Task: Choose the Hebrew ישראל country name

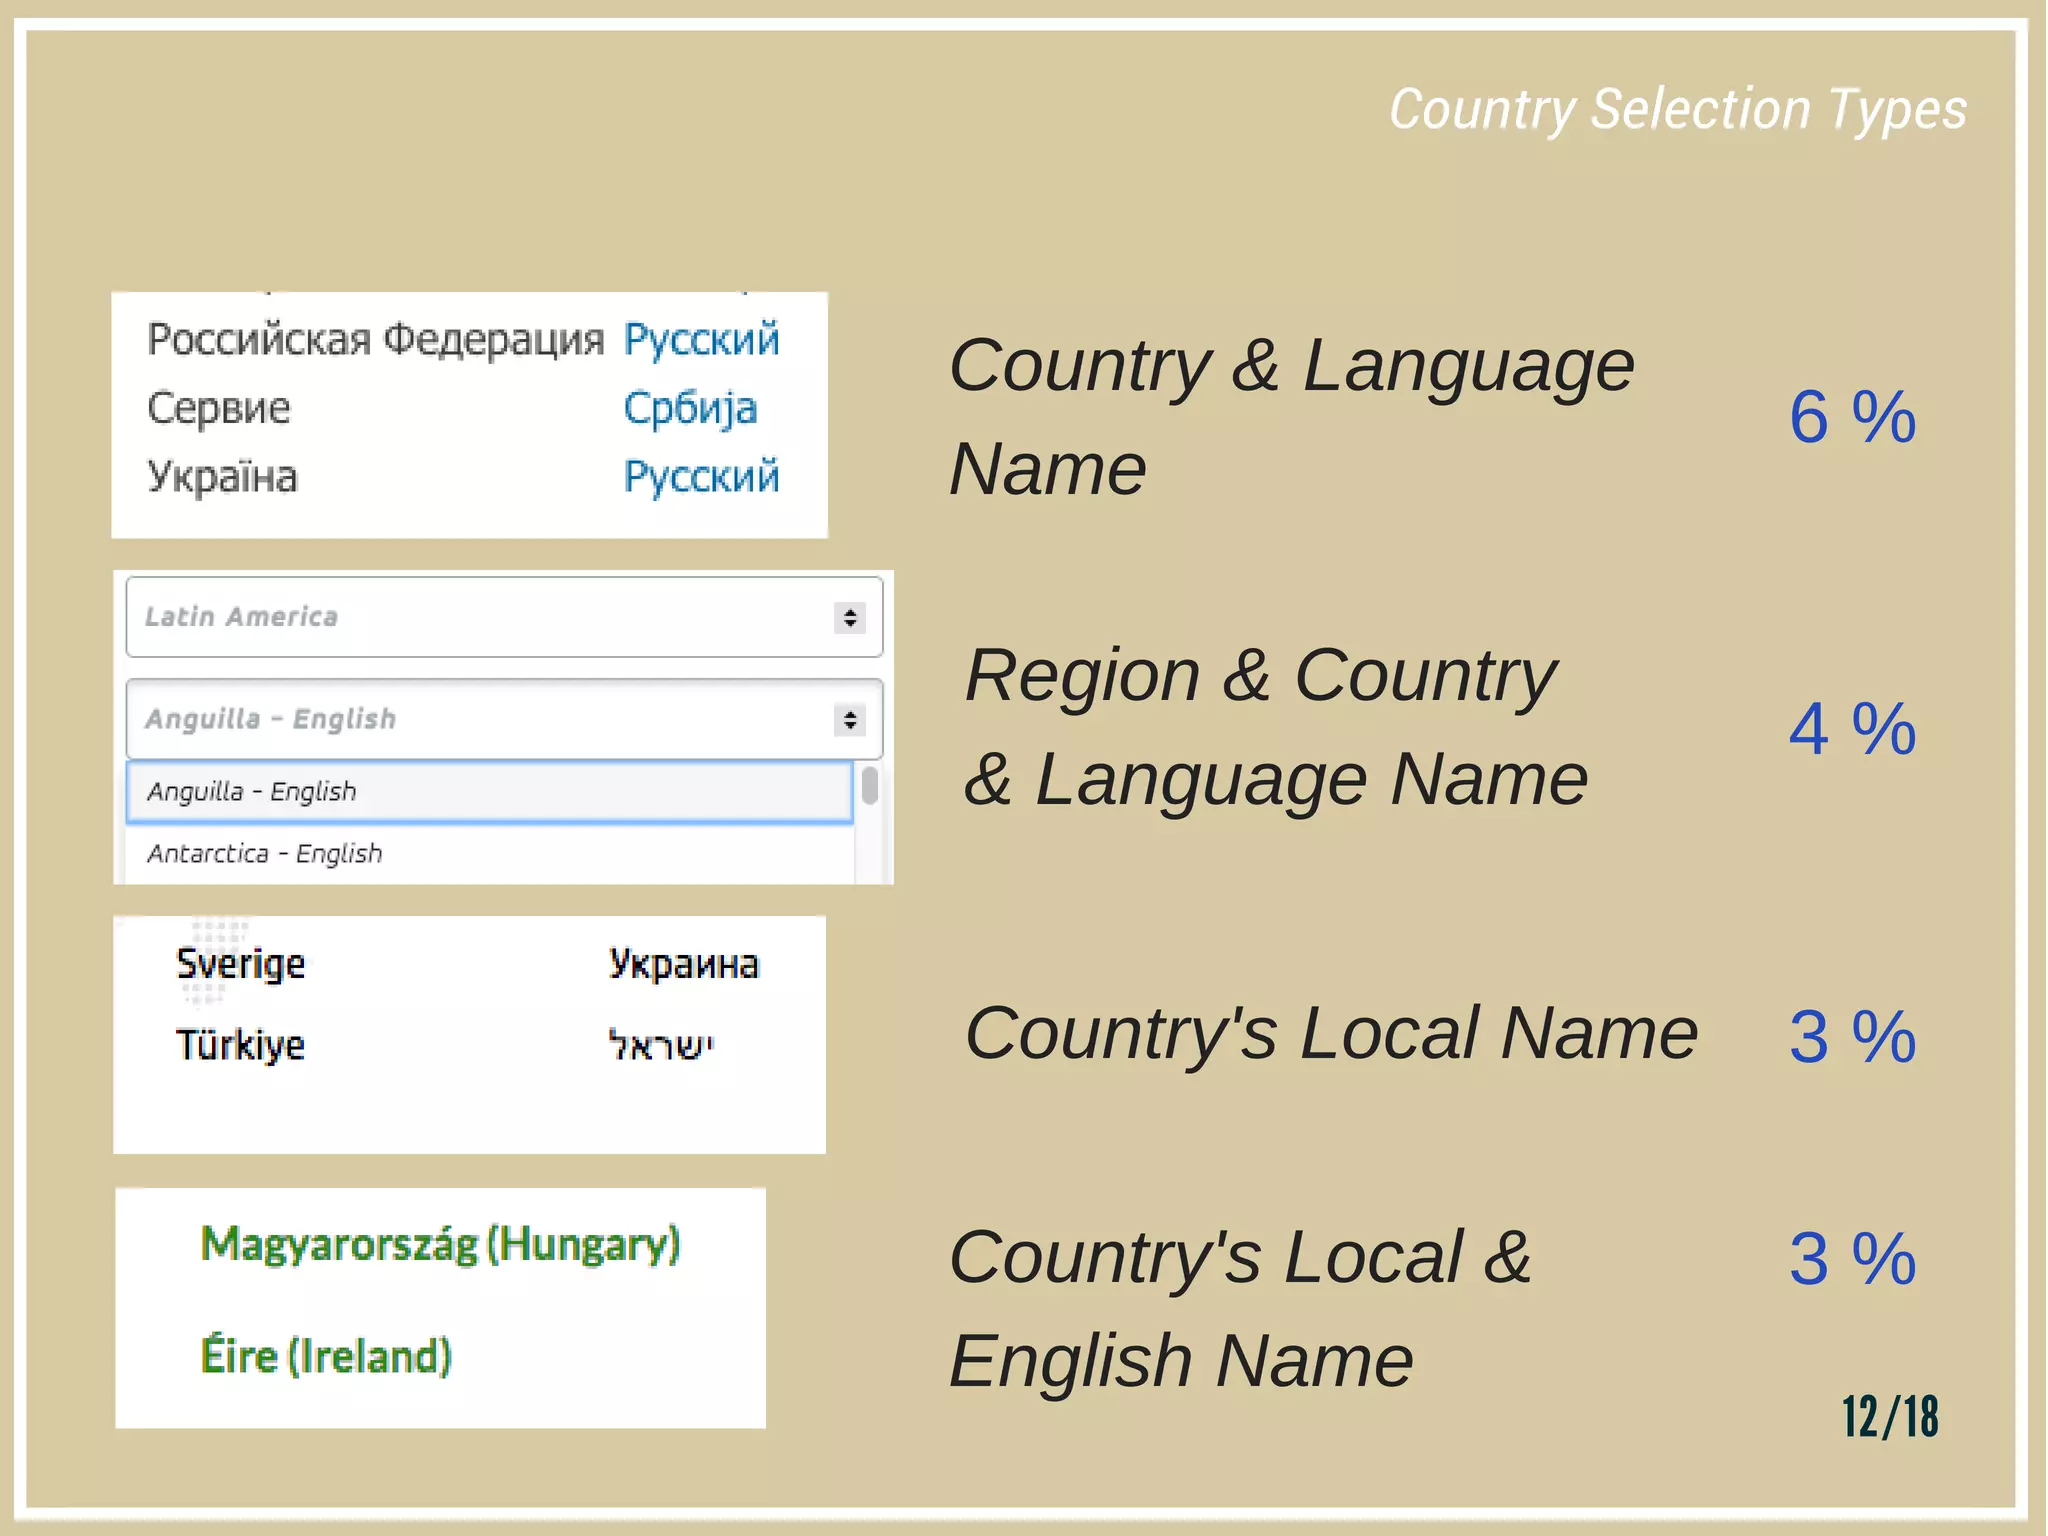Action: click(x=661, y=1046)
